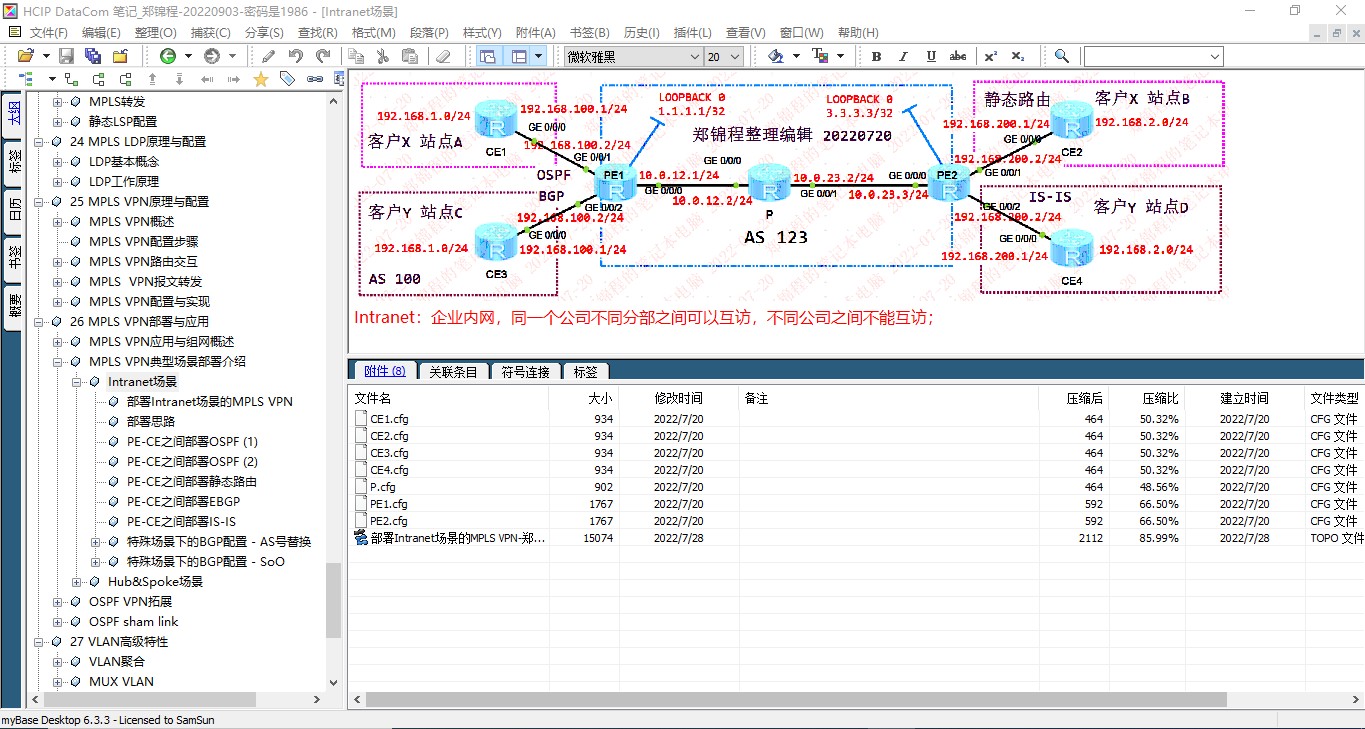1365x729 pixels.
Task: Click the eraser clear-formatting icon
Action: coord(444,56)
